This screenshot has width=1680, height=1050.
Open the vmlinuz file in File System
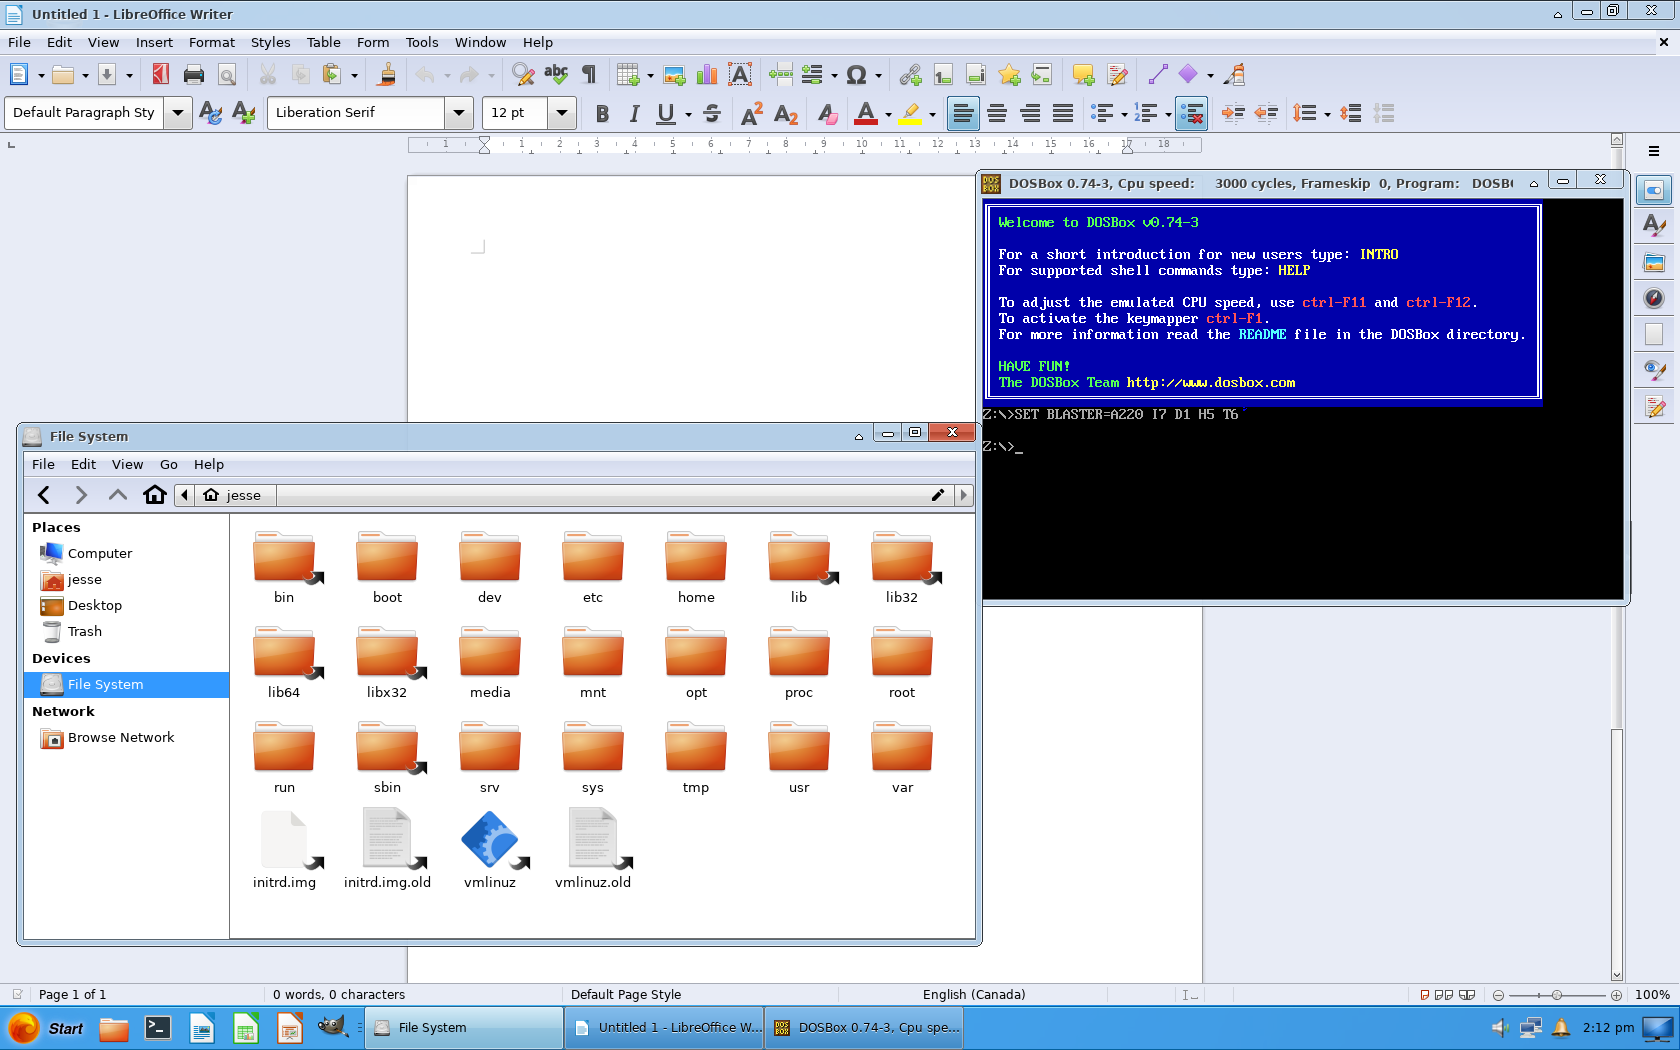pos(490,850)
